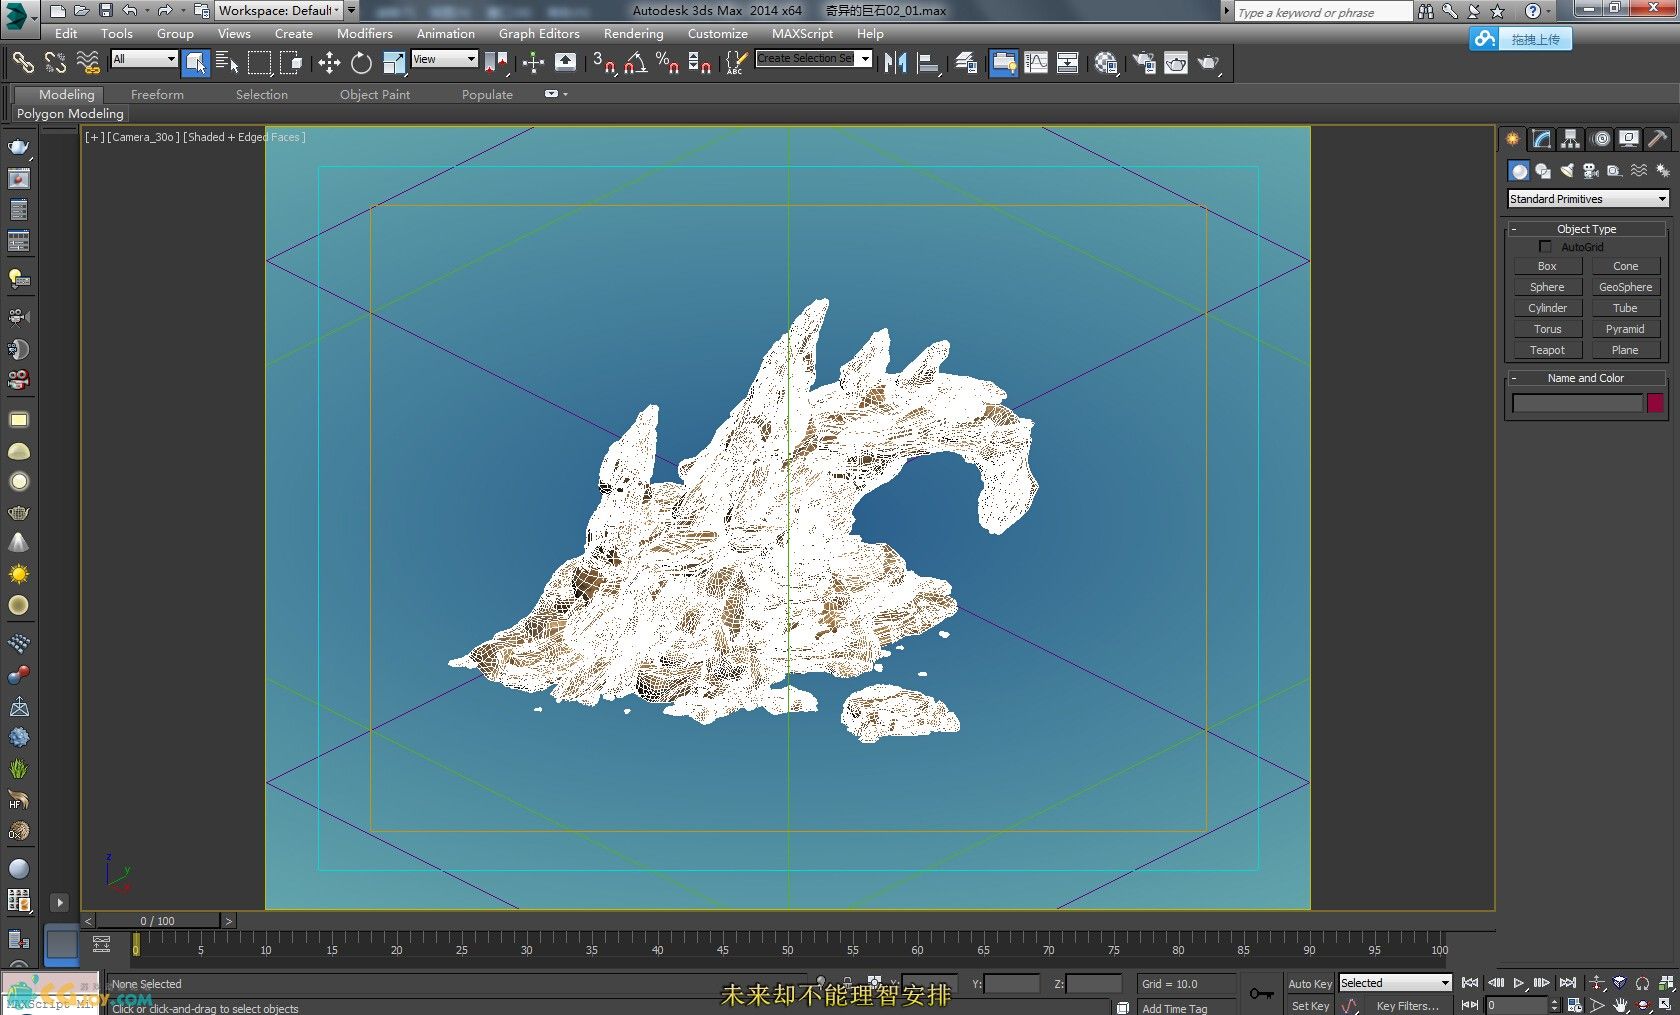Select the Select and Link tool
Viewport: 1680px width, 1015px height.
point(22,63)
